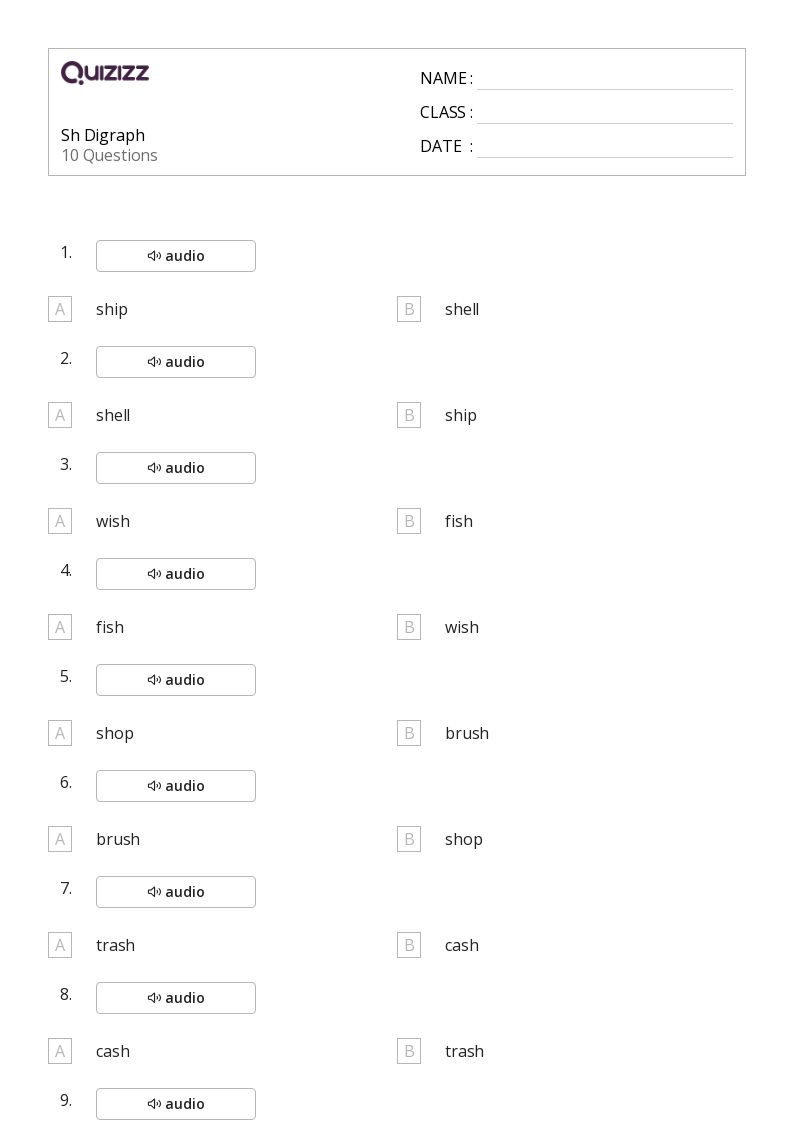Screen dimensions: 794x1123
Task: Tick option B "brush" in question 5
Action: (409, 733)
